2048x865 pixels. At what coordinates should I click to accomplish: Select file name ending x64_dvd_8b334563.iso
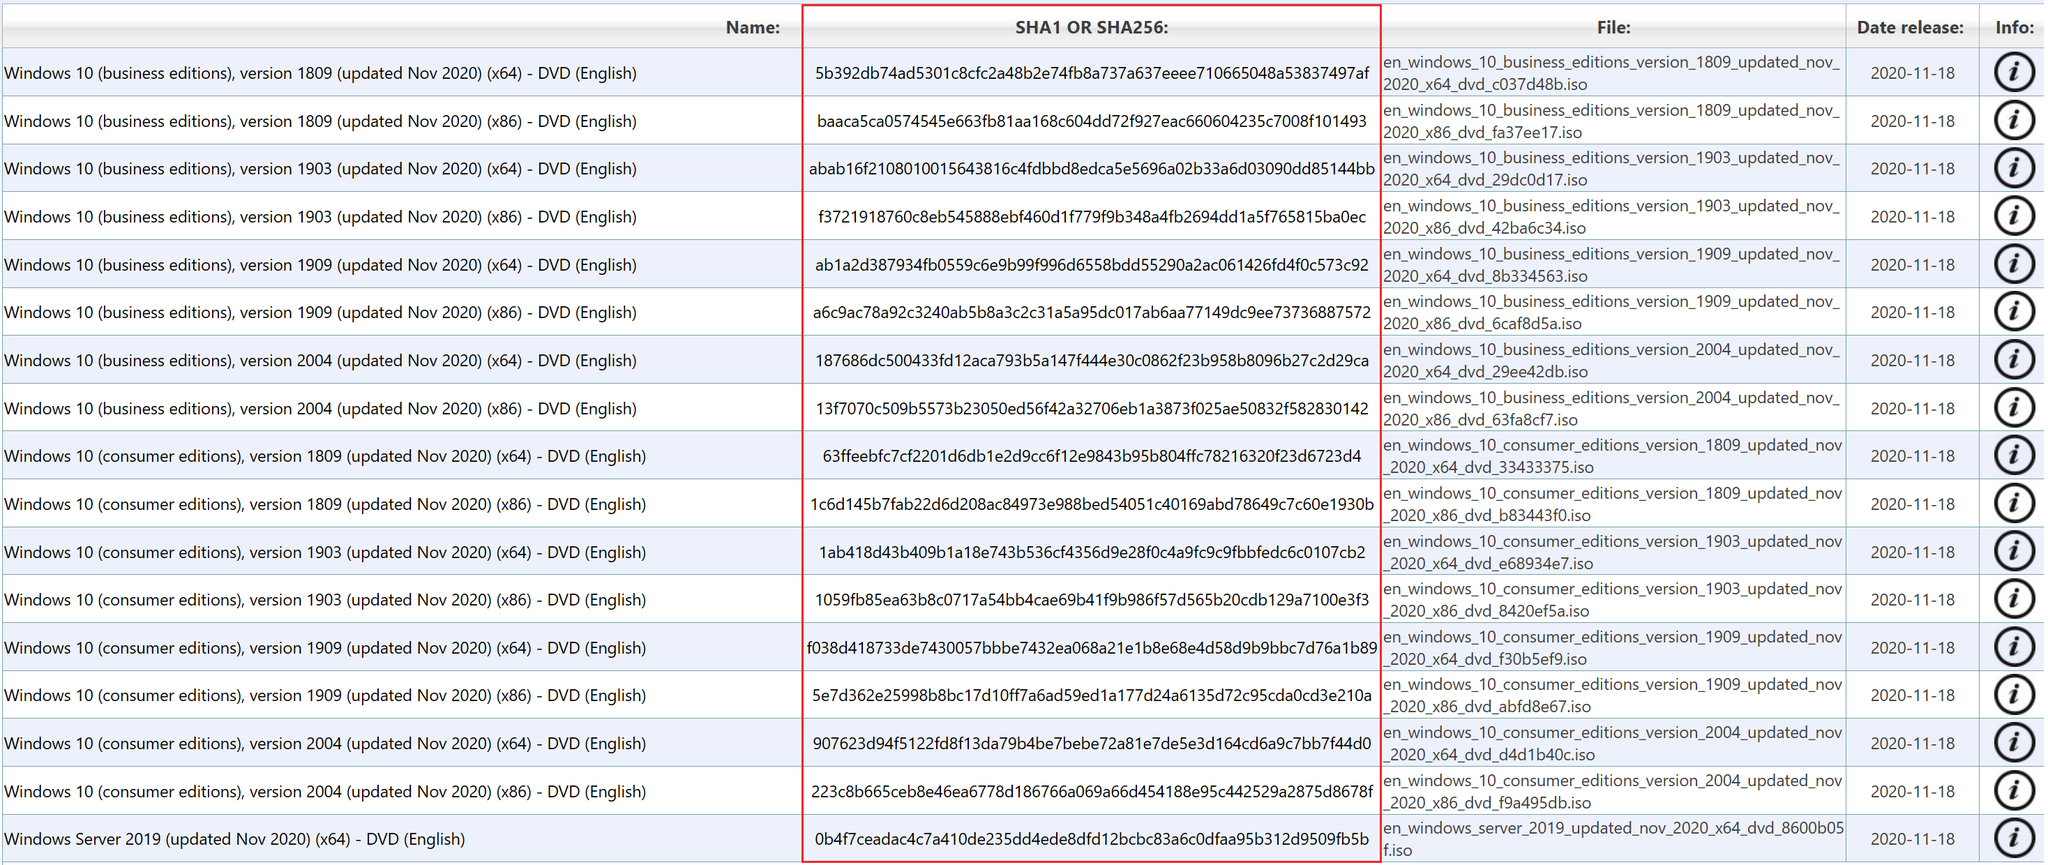(1612, 265)
